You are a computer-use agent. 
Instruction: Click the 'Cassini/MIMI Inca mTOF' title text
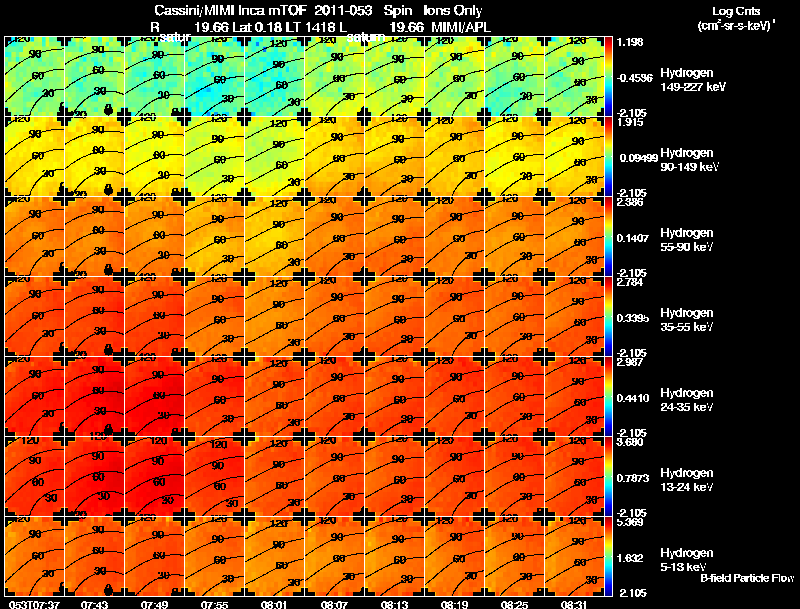pos(229,10)
